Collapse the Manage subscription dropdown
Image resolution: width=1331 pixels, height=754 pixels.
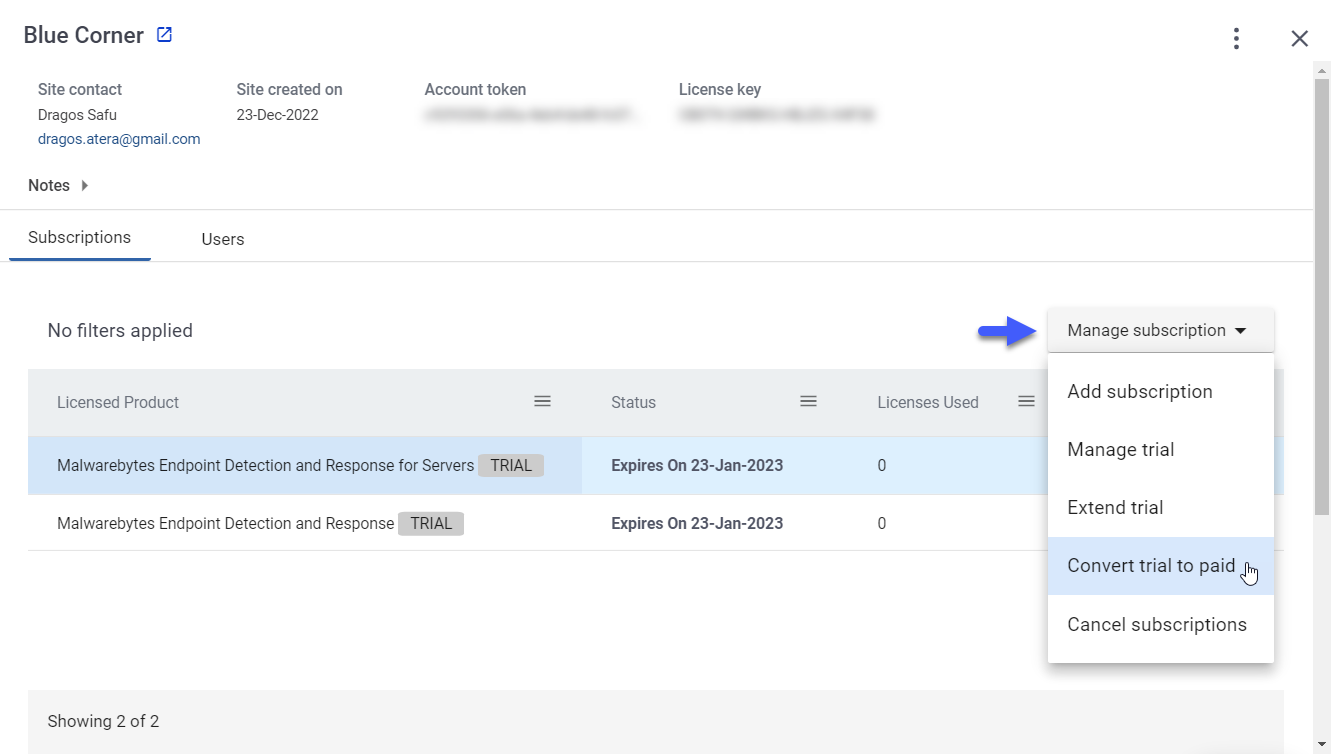pos(1160,330)
